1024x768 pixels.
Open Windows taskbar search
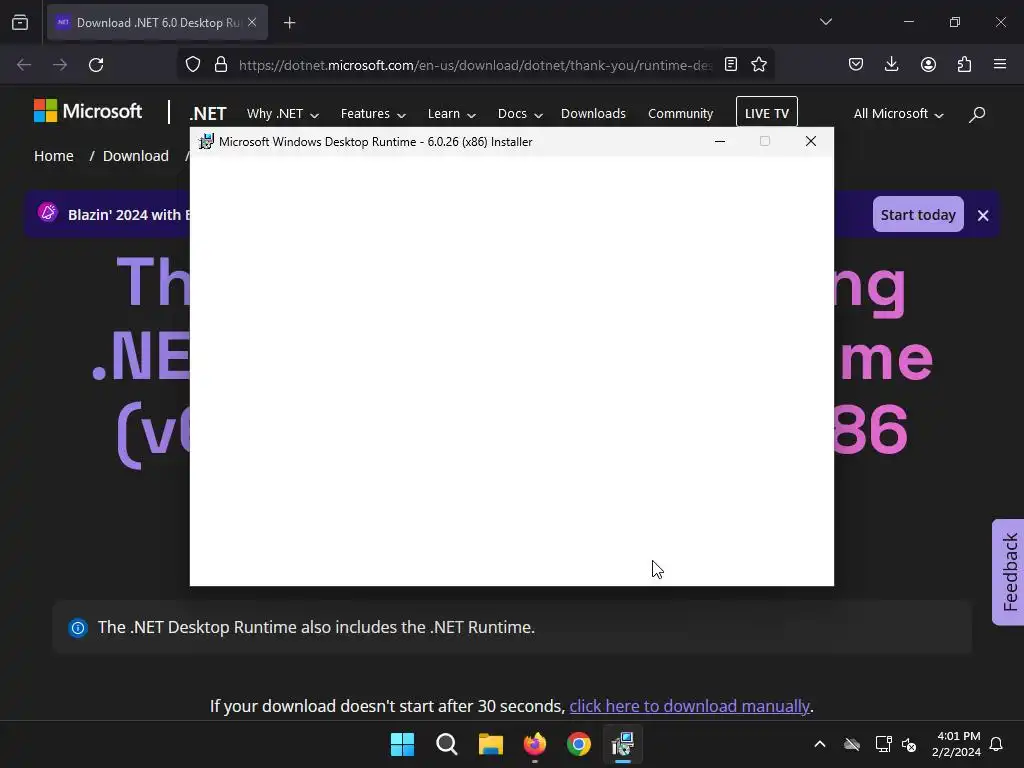447,744
